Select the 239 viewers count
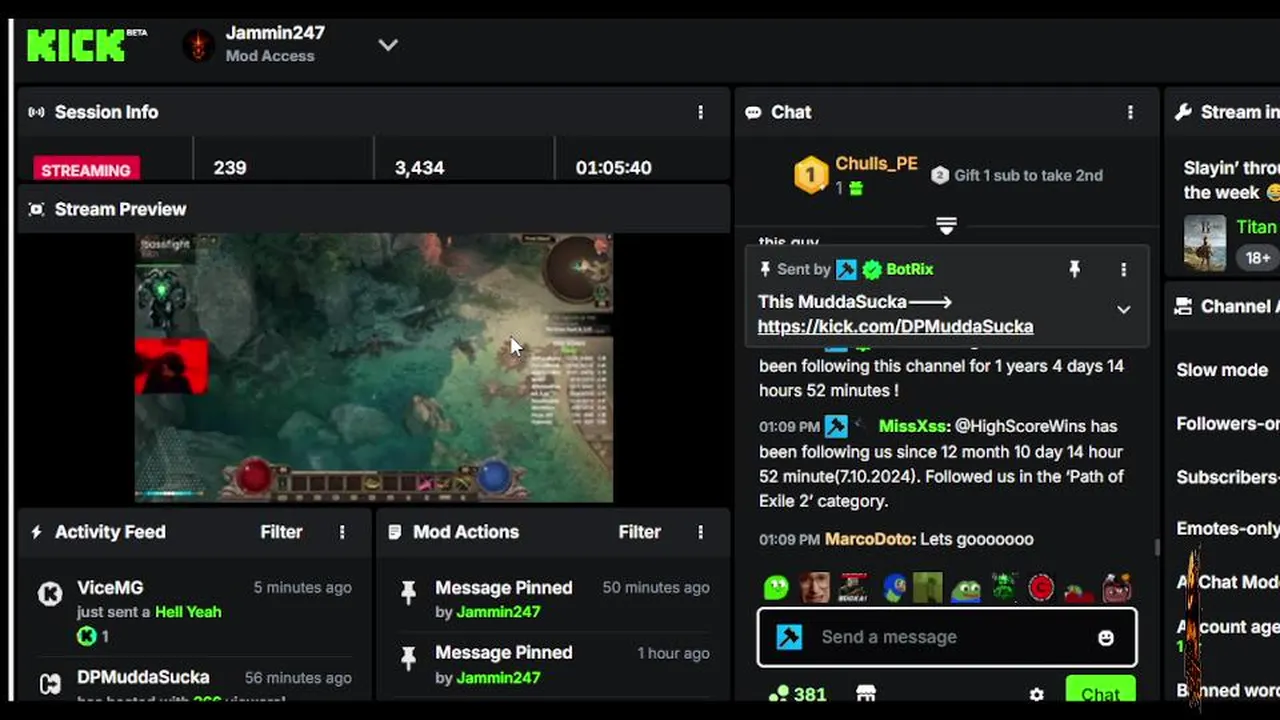The width and height of the screenshot is (1280, 720). coord(230,168)
